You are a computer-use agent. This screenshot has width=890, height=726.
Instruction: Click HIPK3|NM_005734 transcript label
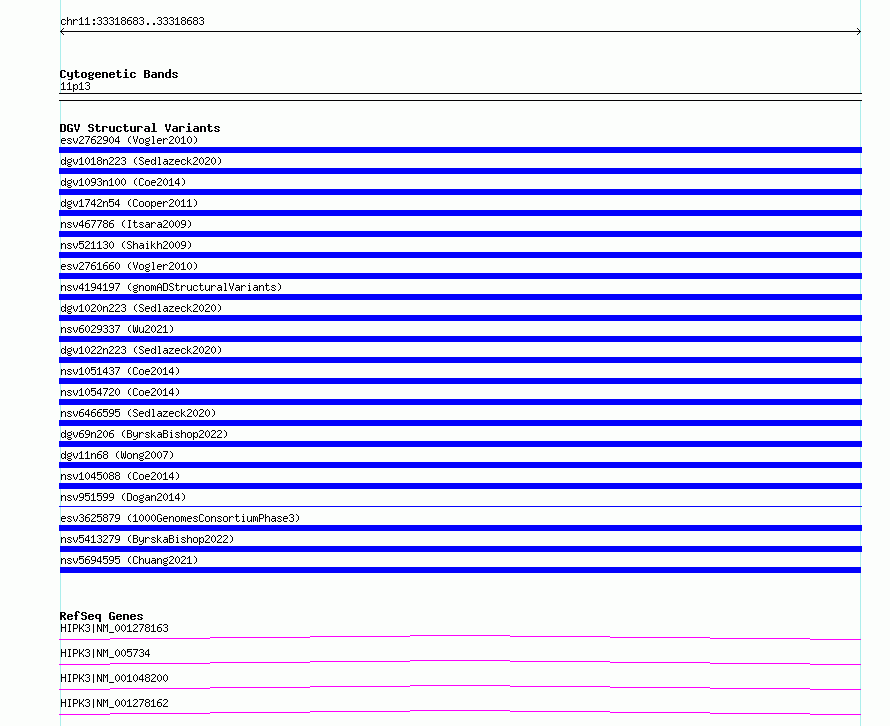[105, 653]
